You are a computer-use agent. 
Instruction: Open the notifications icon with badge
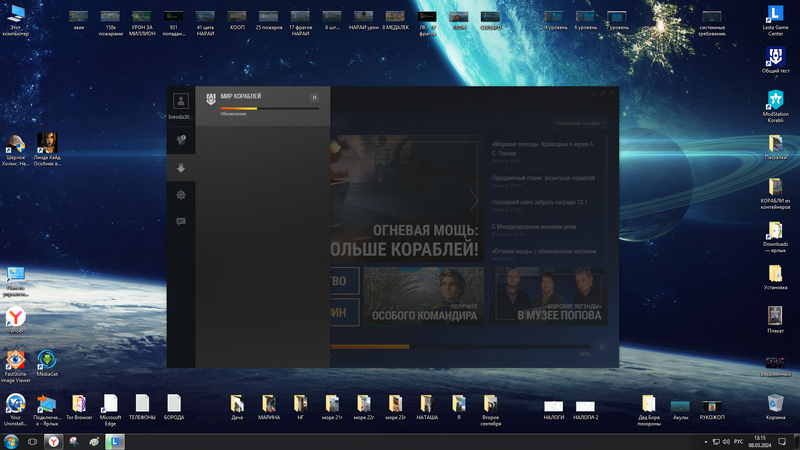pyautogui.click(x=181, y=140)
